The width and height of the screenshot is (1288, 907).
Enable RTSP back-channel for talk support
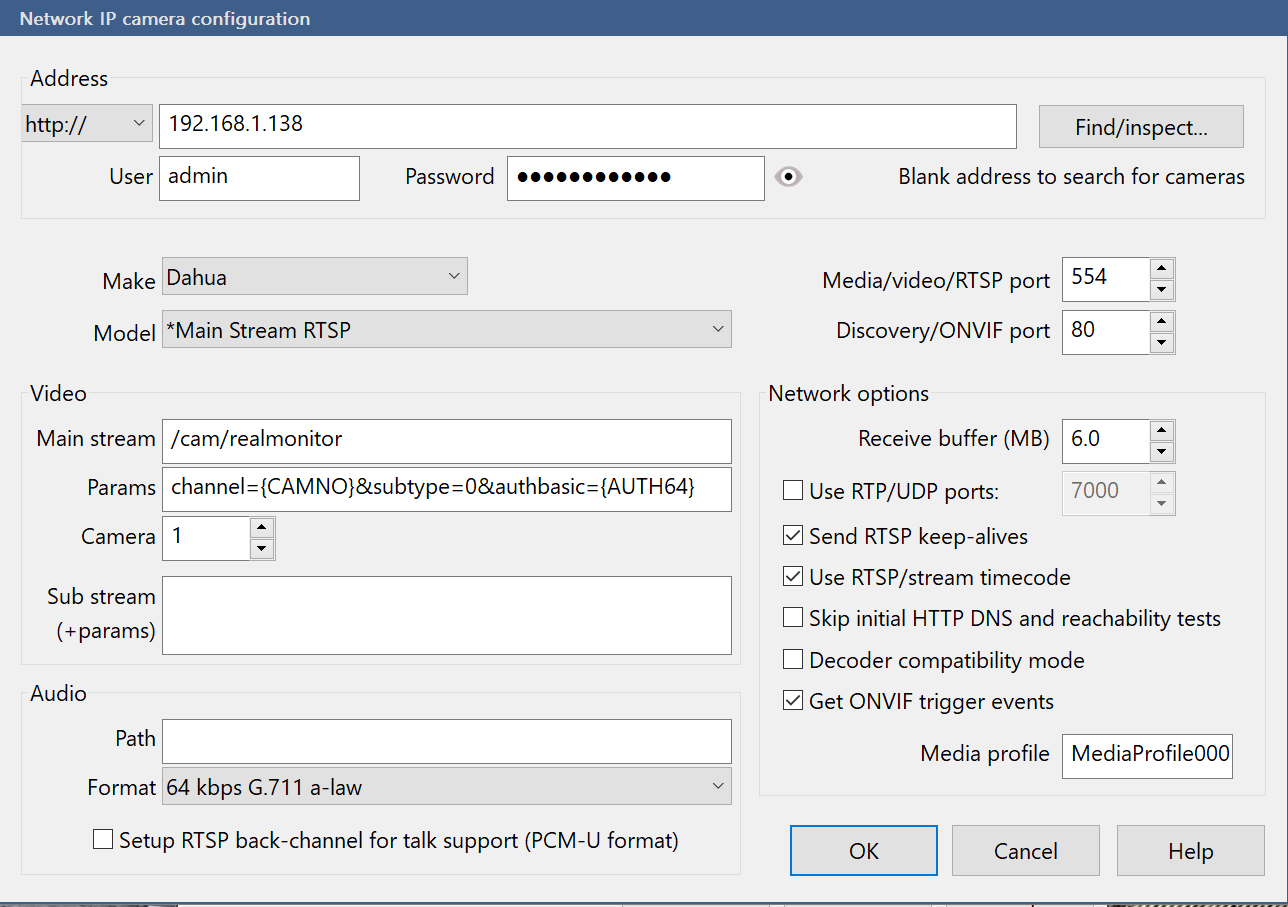[103, 840]
